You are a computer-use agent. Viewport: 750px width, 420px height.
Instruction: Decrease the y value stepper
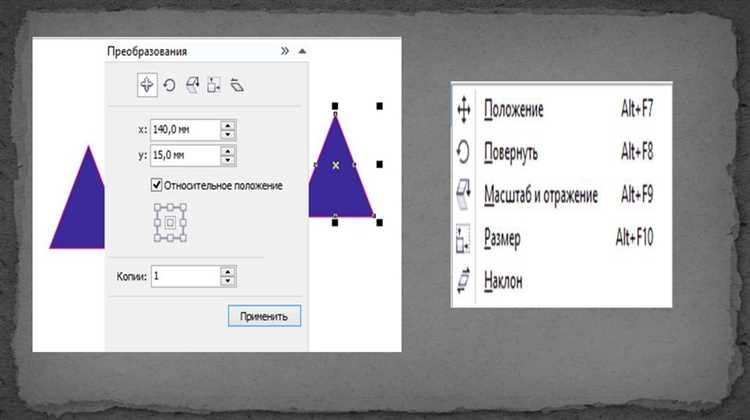(x=228, y=161)
